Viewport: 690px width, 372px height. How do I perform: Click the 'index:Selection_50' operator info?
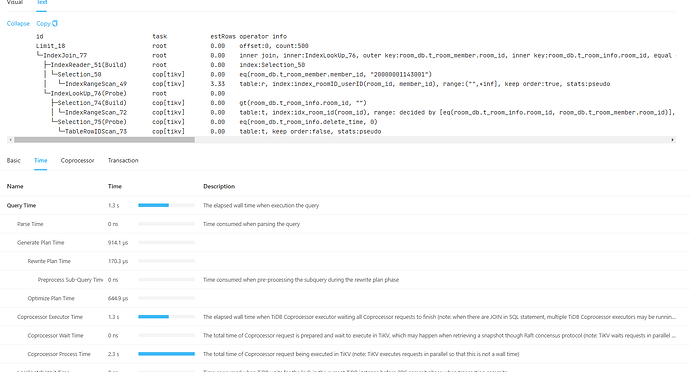point(272,65)
